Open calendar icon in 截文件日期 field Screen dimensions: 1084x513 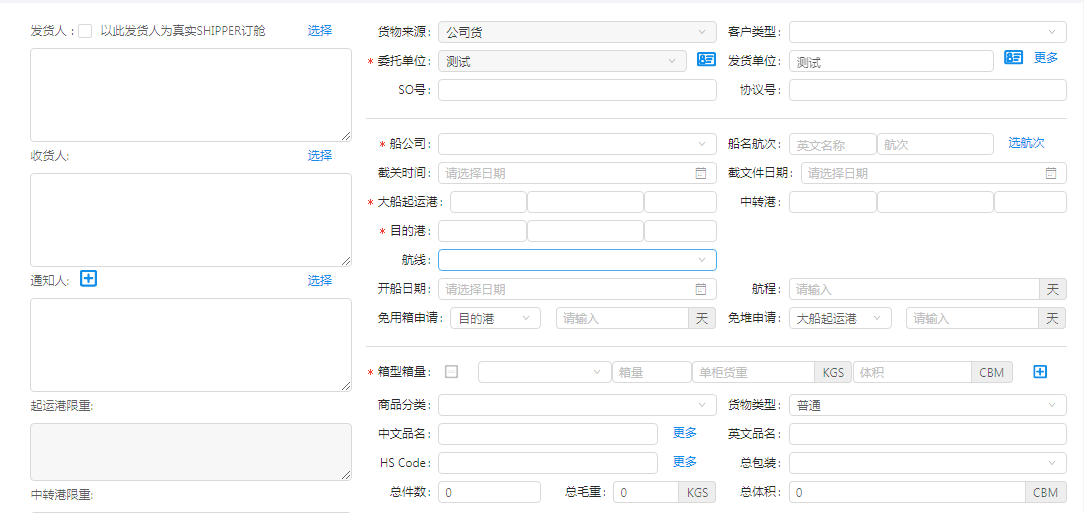pyautogui.click(x=1051, y=173)
